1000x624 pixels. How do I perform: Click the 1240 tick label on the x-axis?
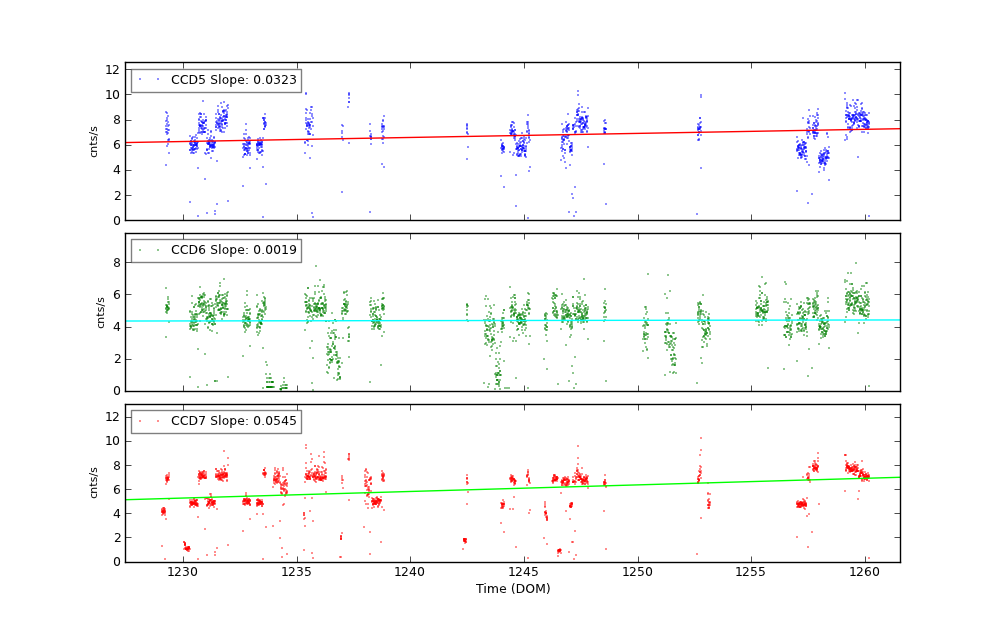click(x=410, y=572)
